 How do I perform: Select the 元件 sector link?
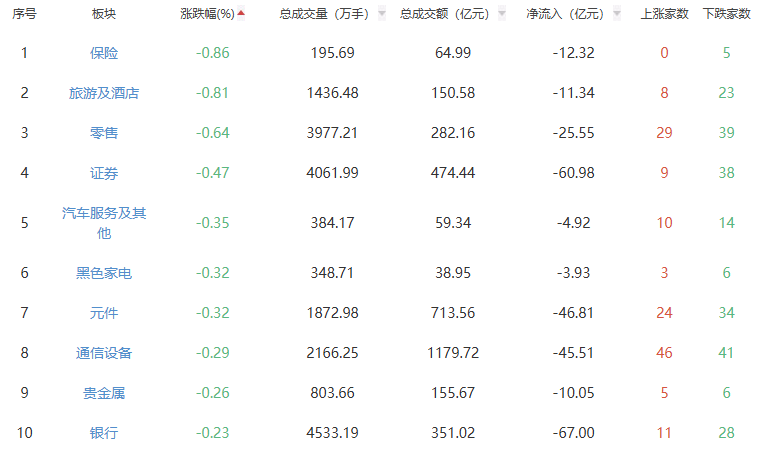click(103, 313)
